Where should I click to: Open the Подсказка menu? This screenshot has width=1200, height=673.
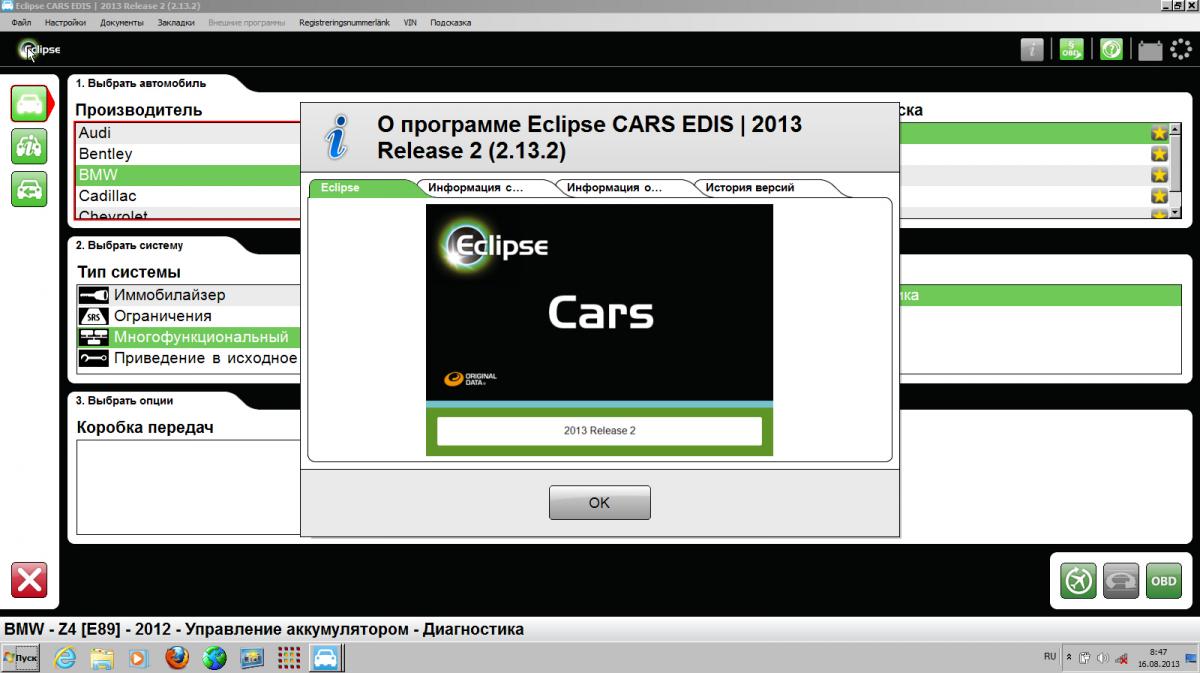[x=451, y=22]
